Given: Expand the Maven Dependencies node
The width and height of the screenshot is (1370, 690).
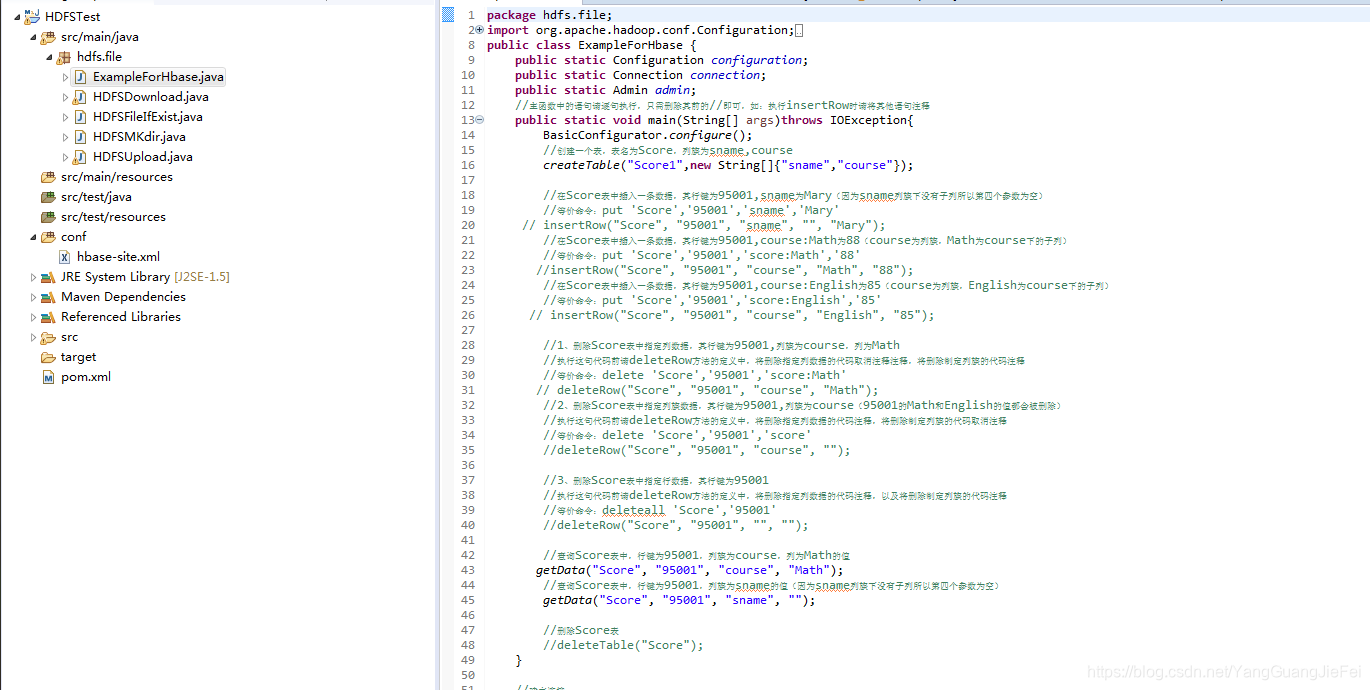Looking at the screenshot, I should click(33, 297).
